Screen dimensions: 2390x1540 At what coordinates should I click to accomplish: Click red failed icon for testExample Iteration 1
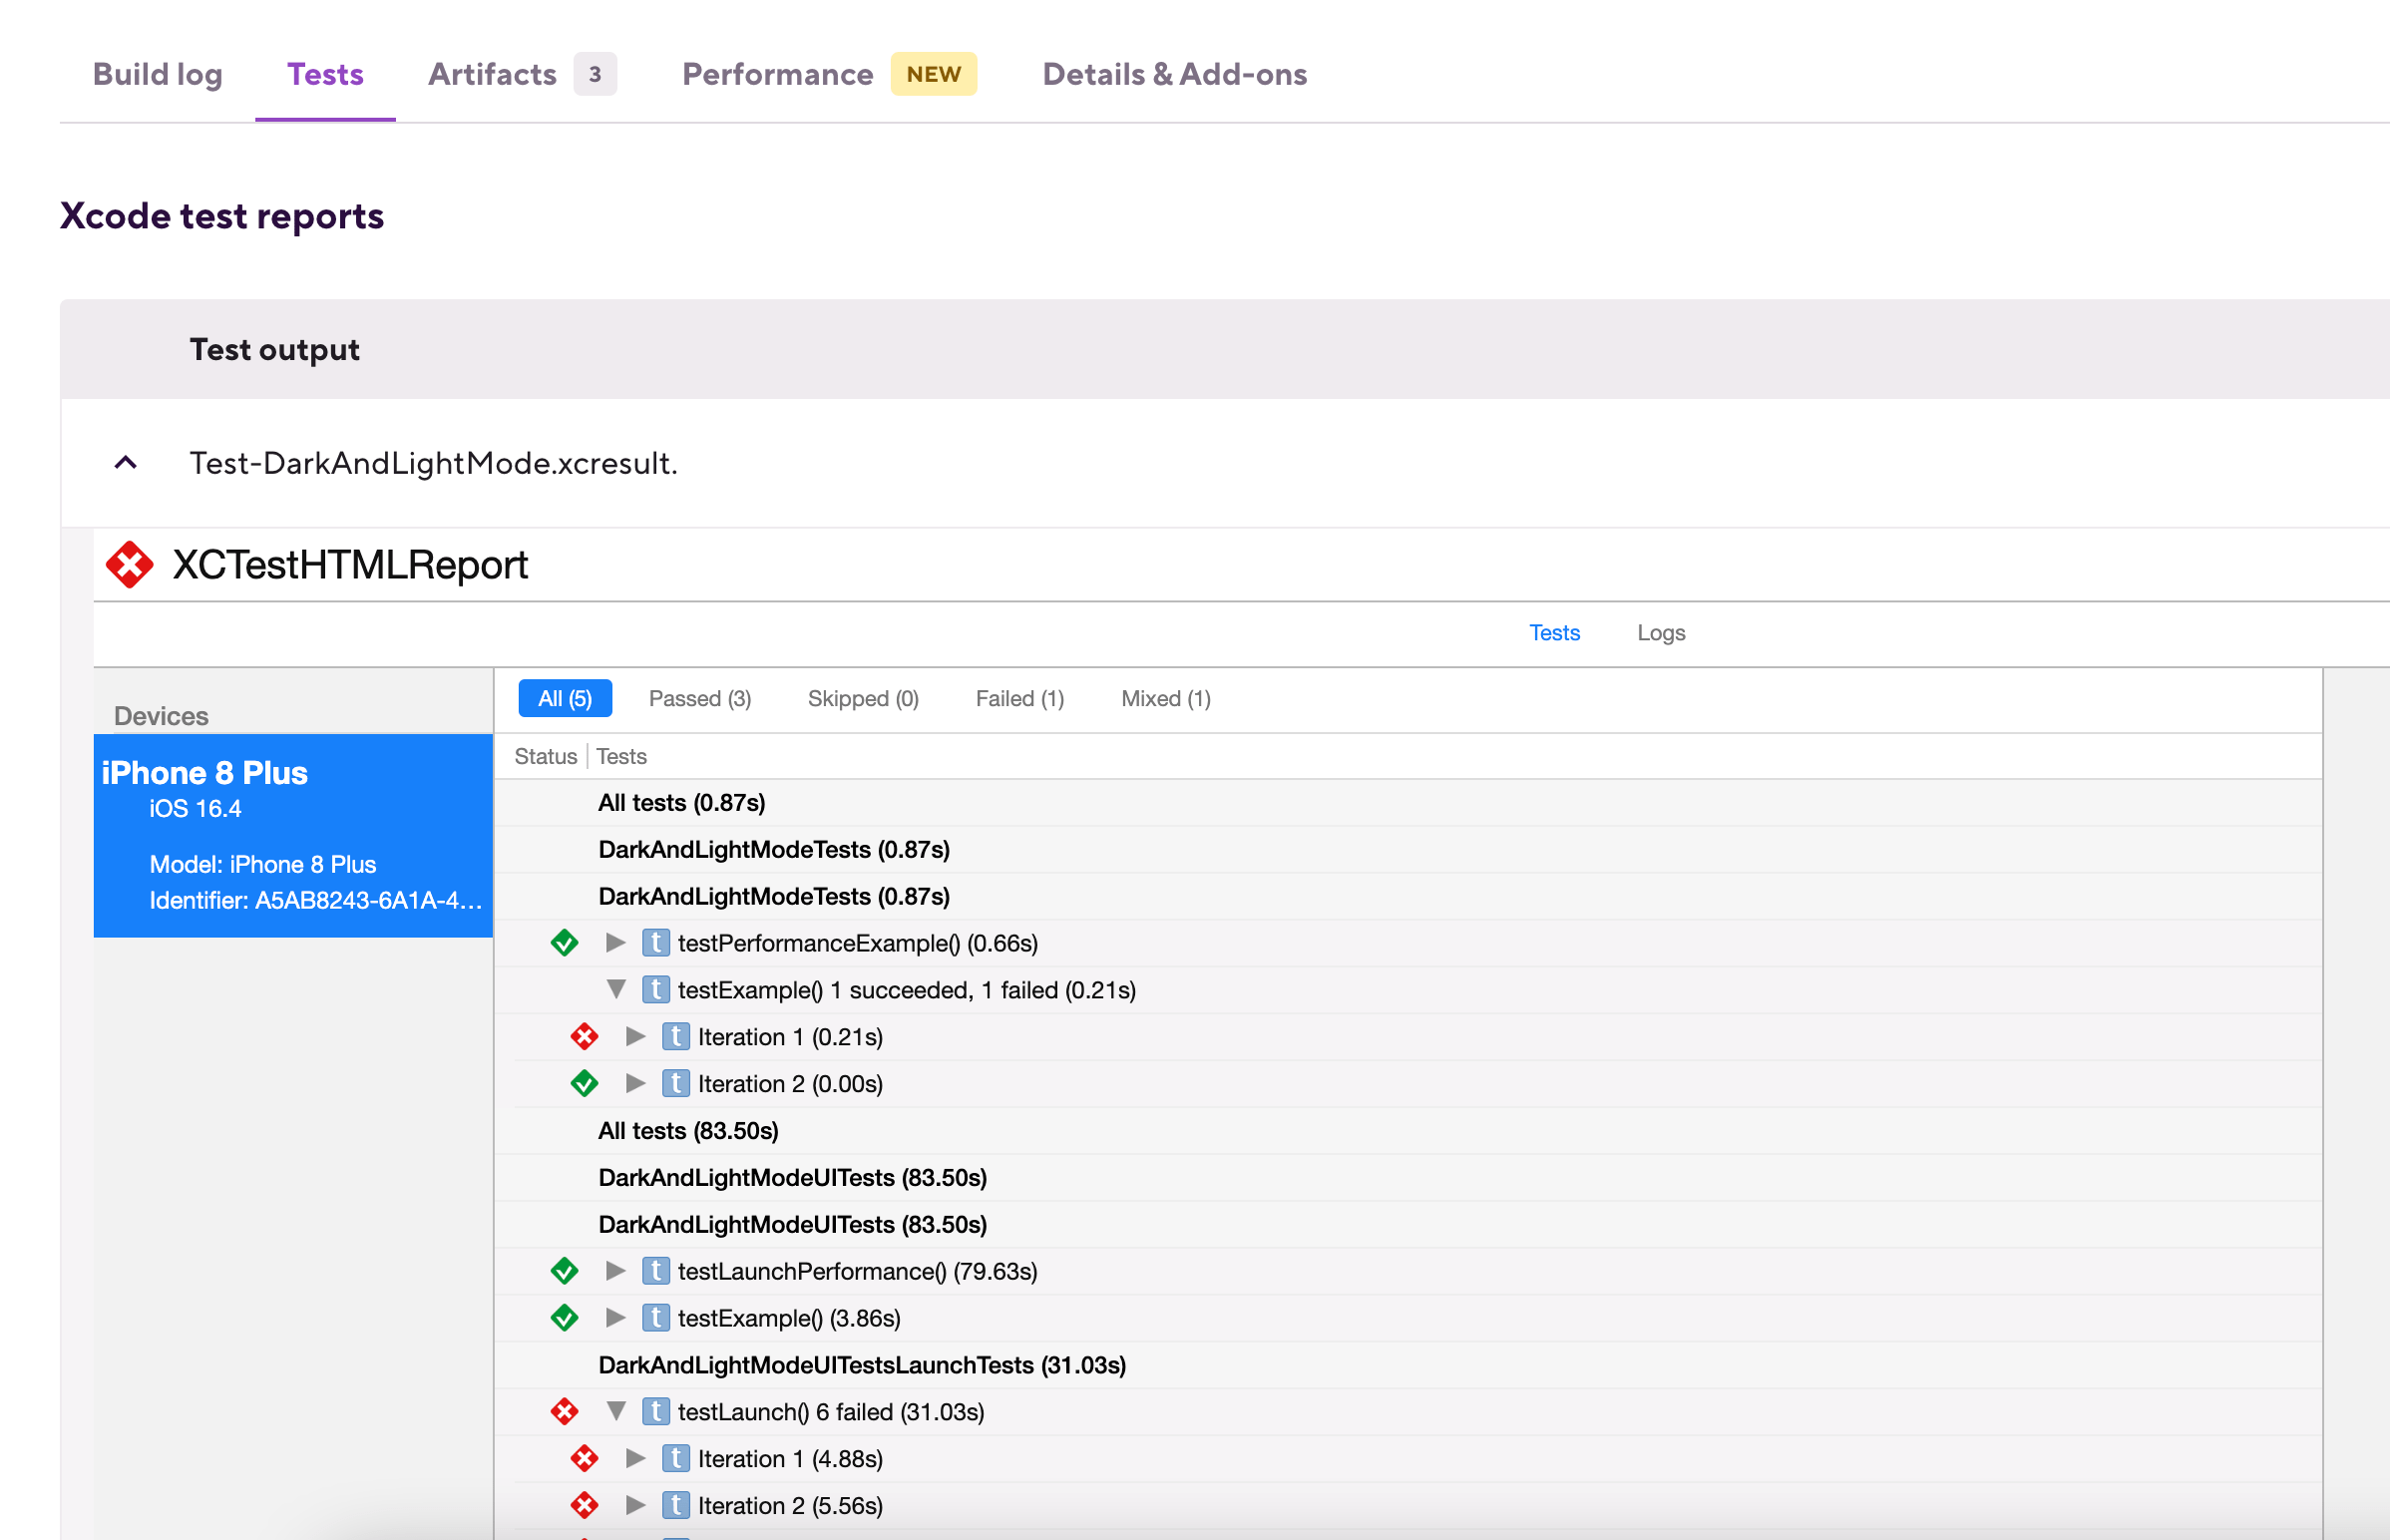pyautogui.click(x=584, y=1037)
